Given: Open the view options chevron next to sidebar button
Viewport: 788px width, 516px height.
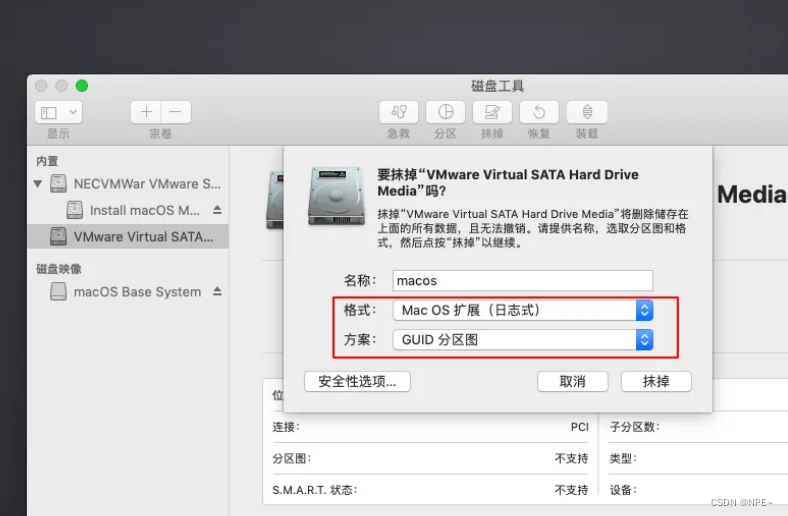Looking at the screenshot, I should click(73, 112).
